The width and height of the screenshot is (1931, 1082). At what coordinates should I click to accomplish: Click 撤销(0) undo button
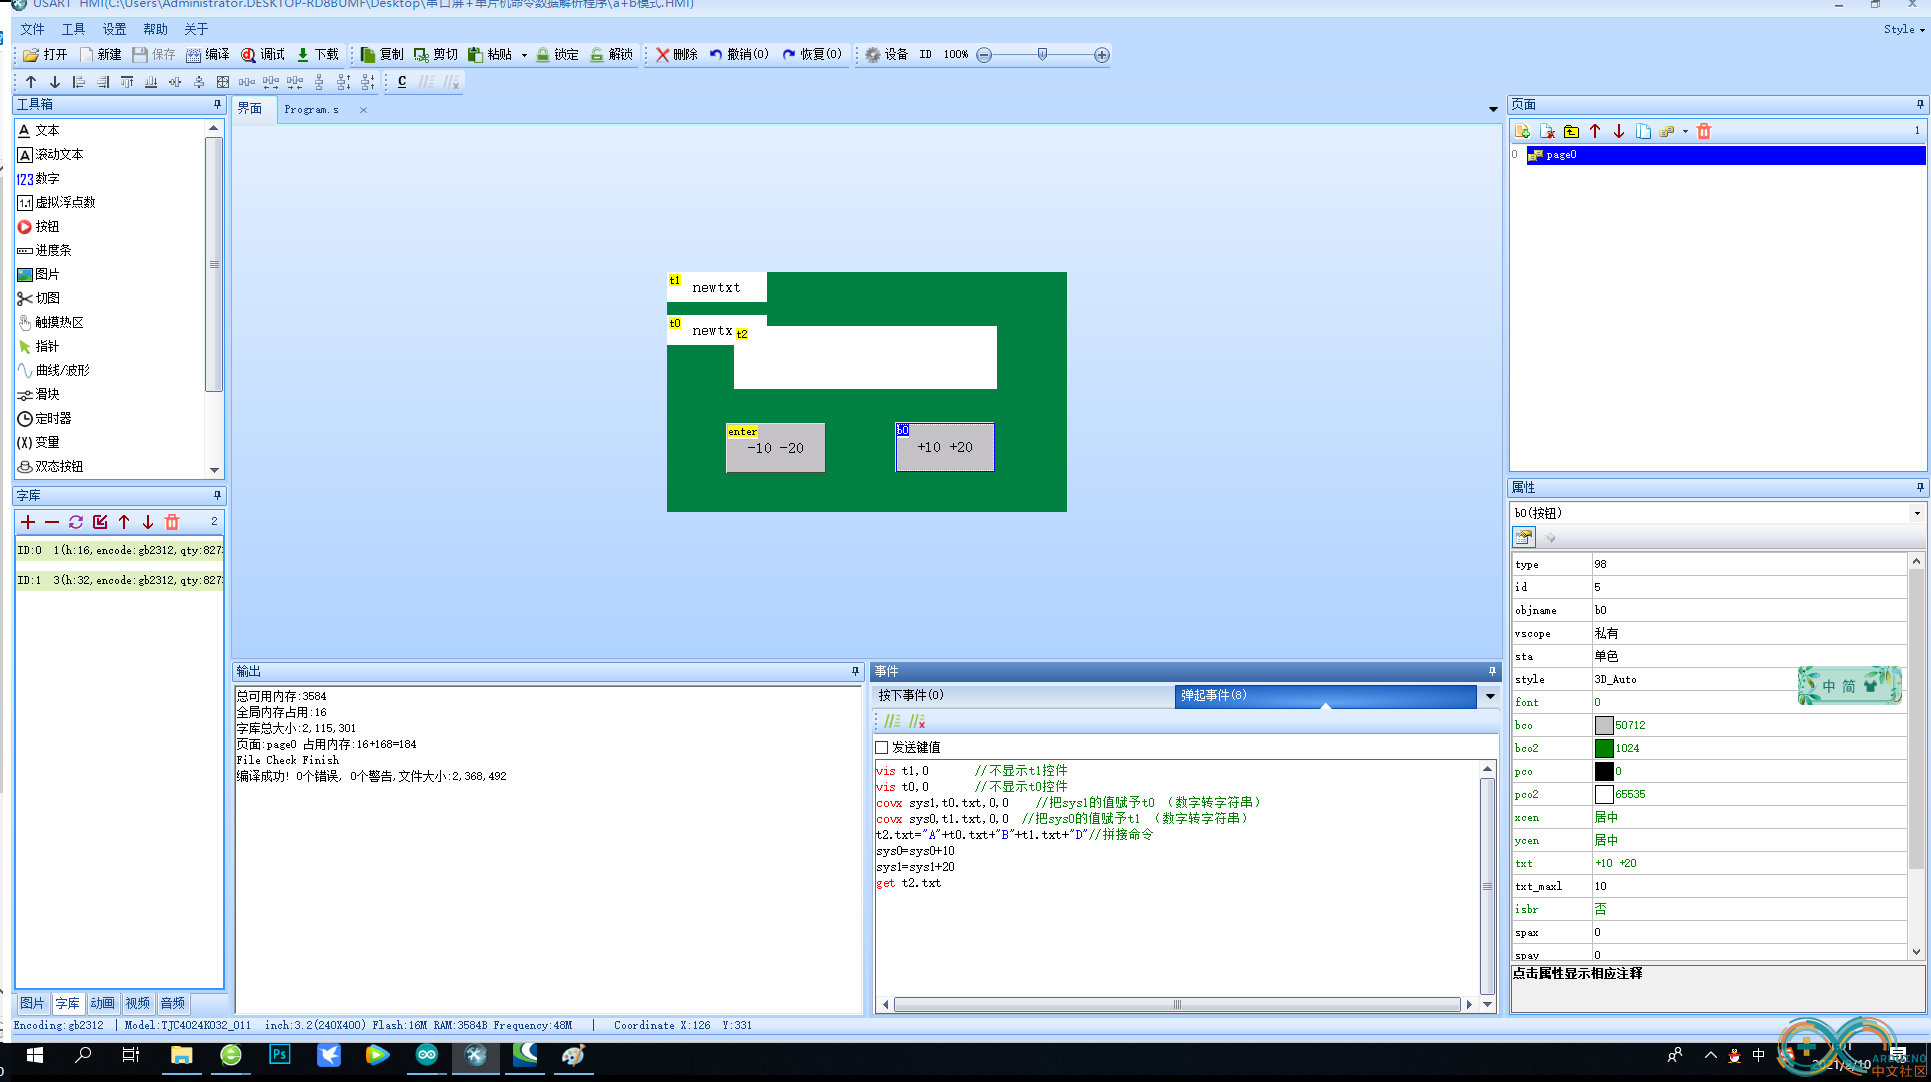click(x=739, y=55)
